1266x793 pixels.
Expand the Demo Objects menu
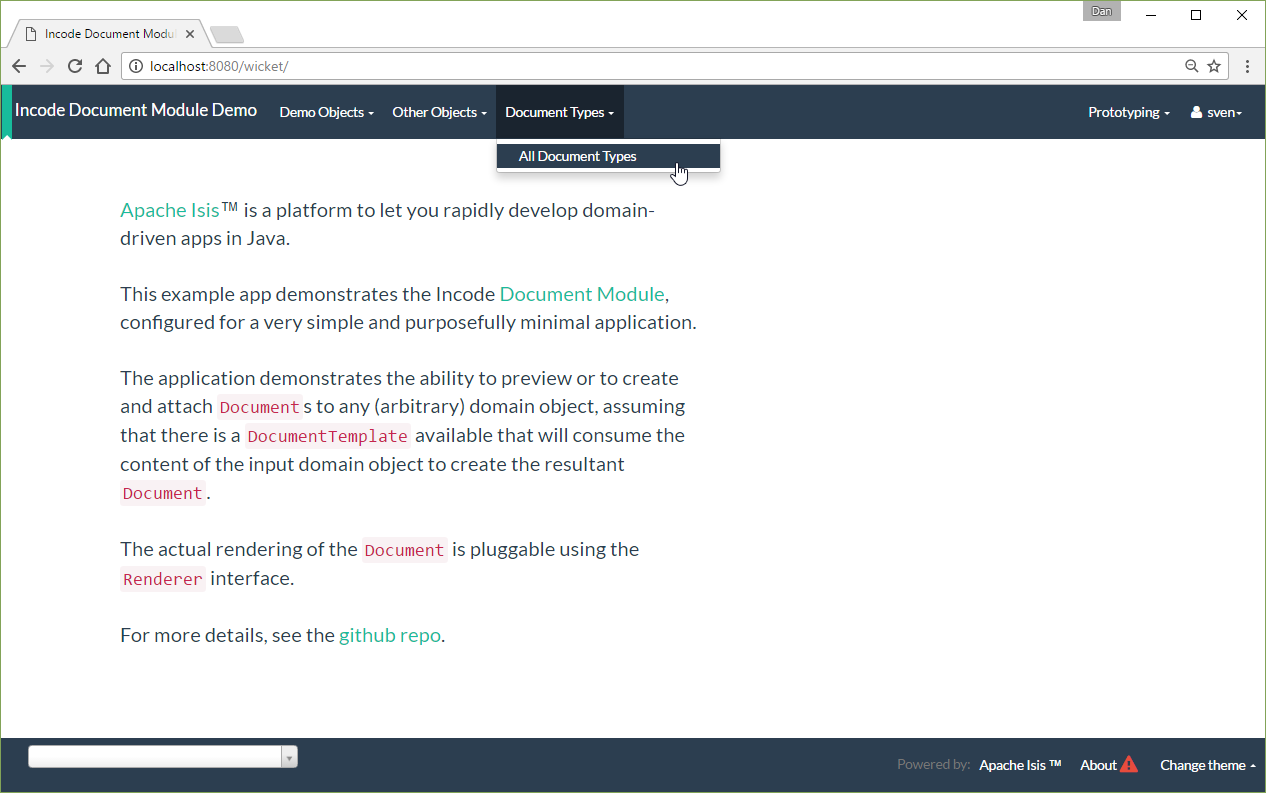coord(326,112)
